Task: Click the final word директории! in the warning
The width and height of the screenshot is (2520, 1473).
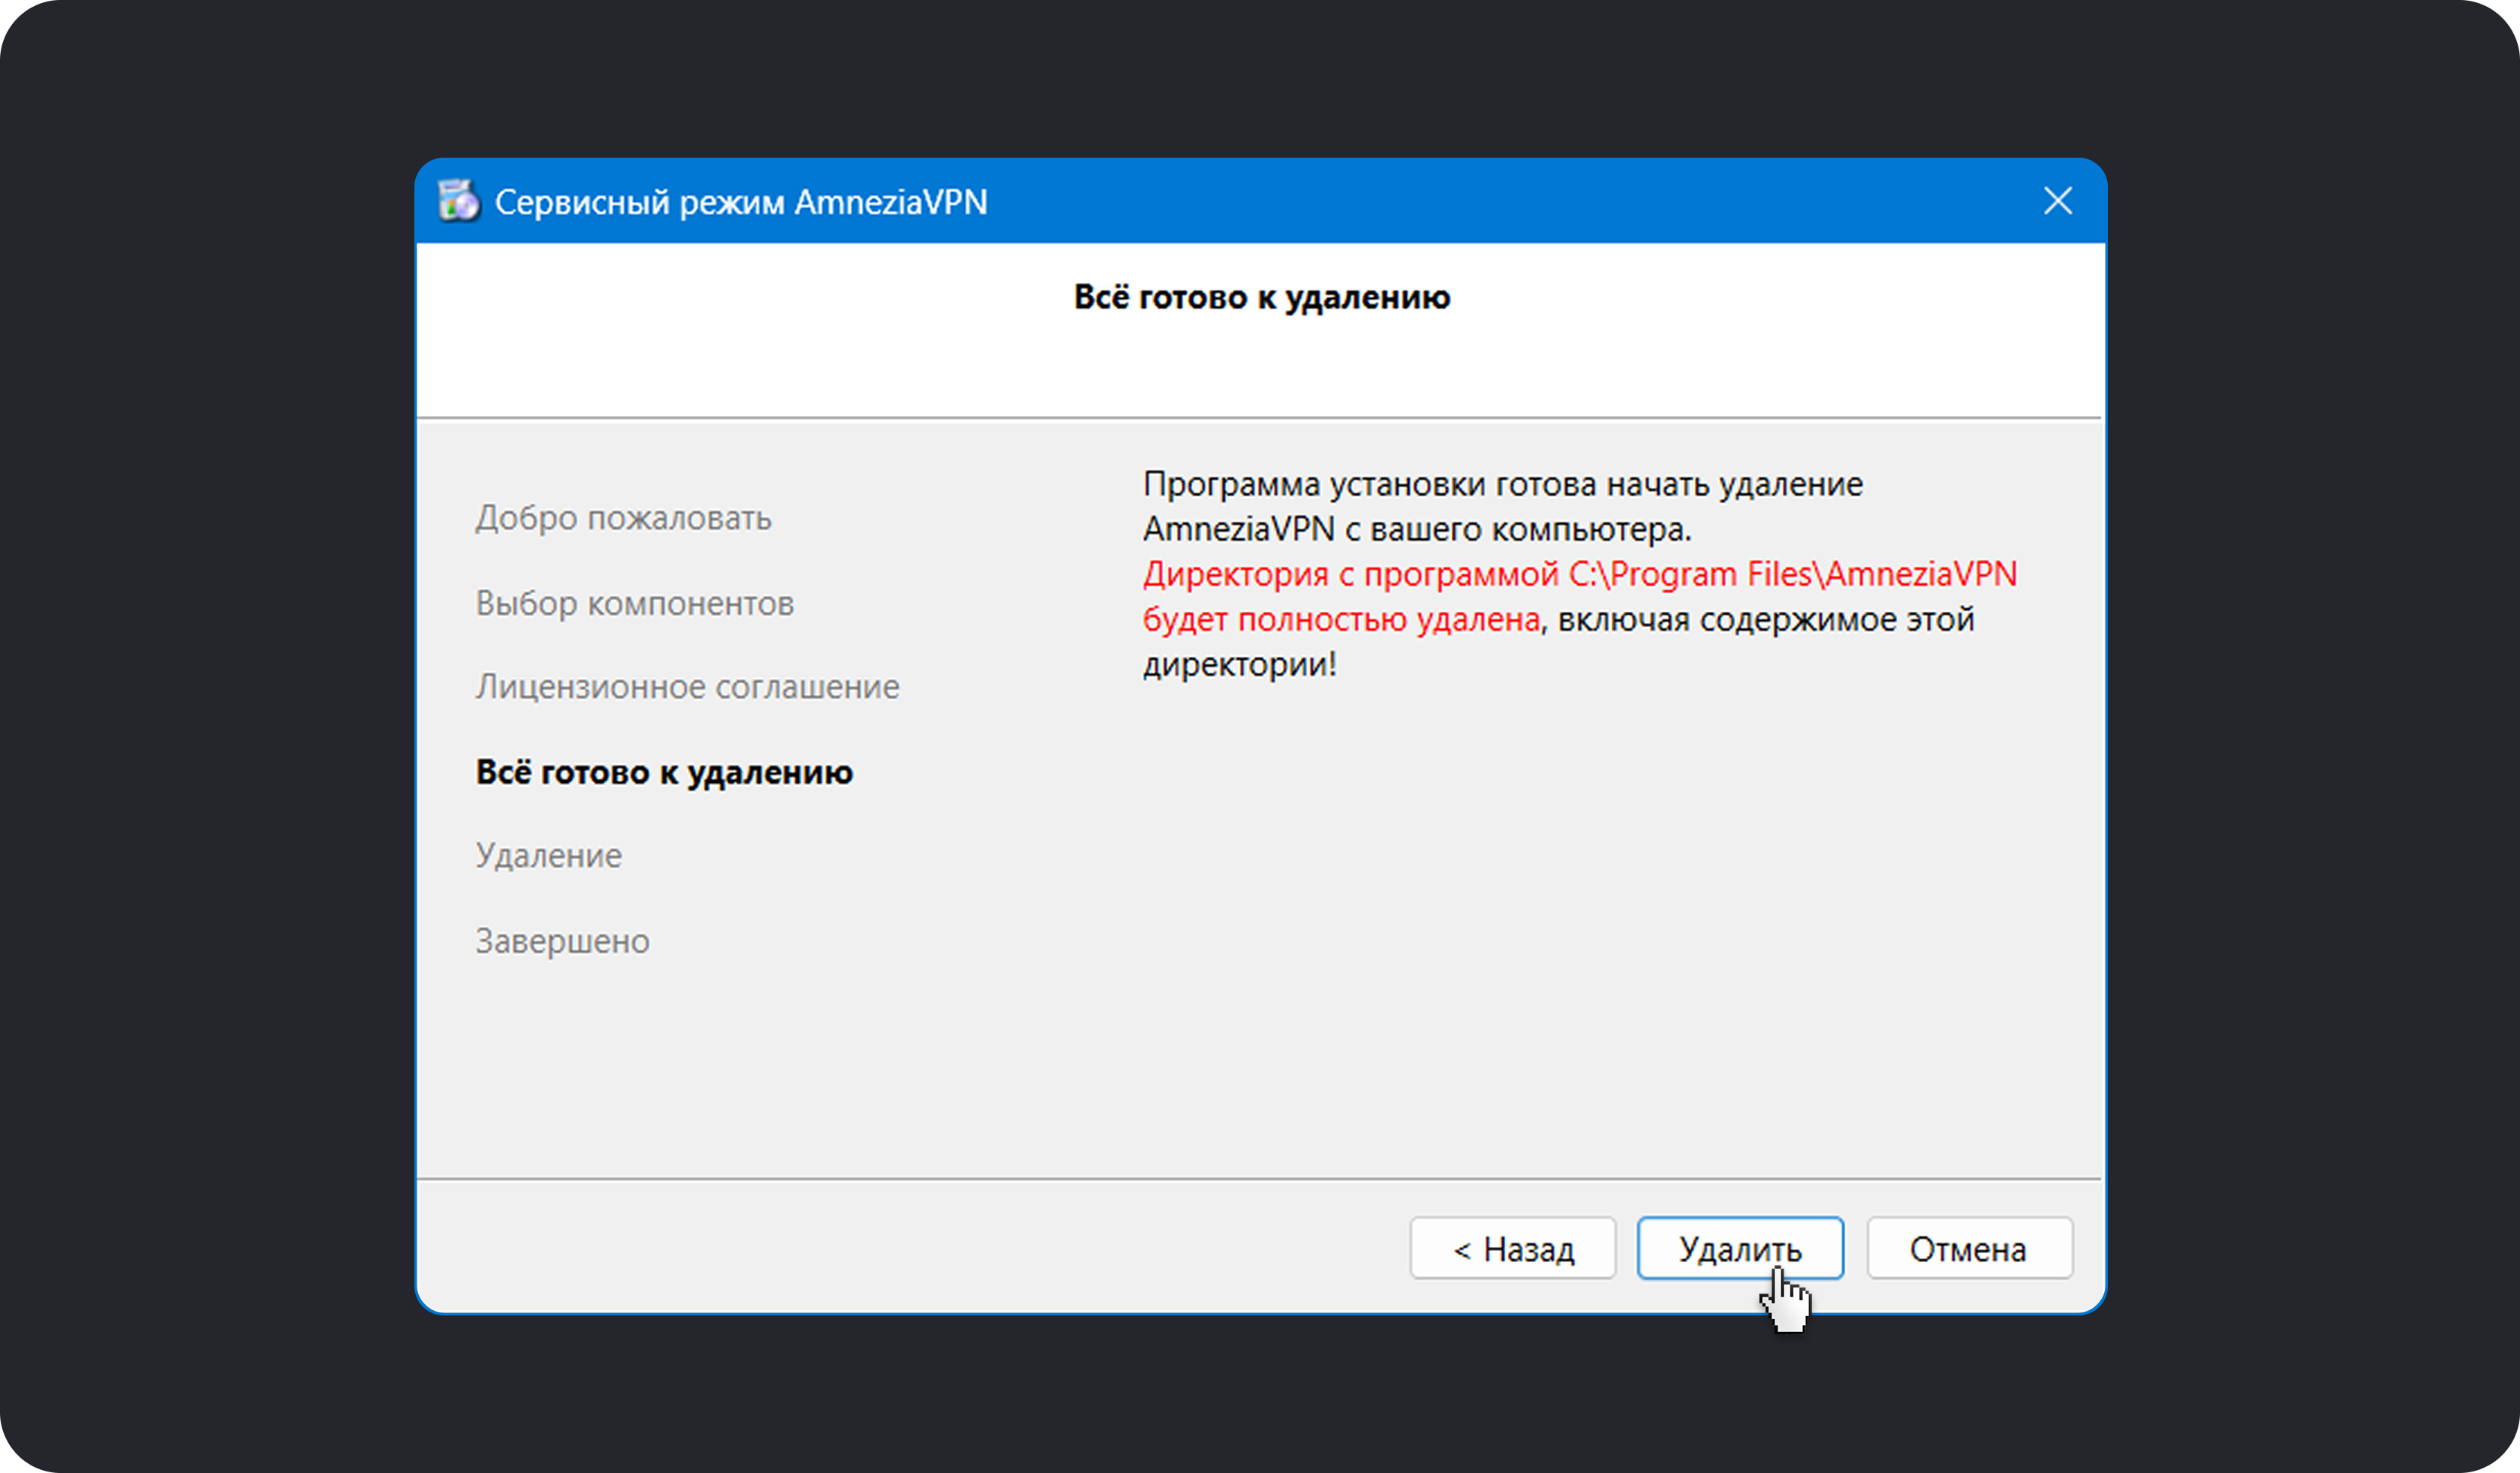Action: pos(1239,665)
